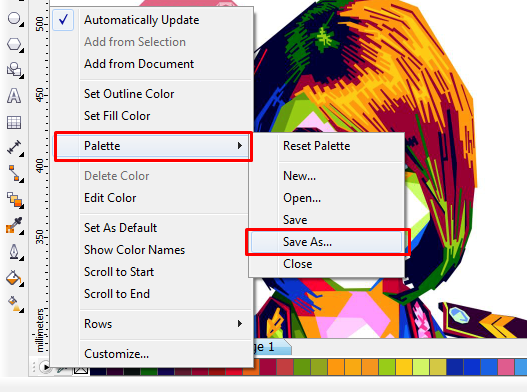Viewport: 527px width, 392px height.
Task: Click the no-color X swatch
Action: click(x=81, y=370)
